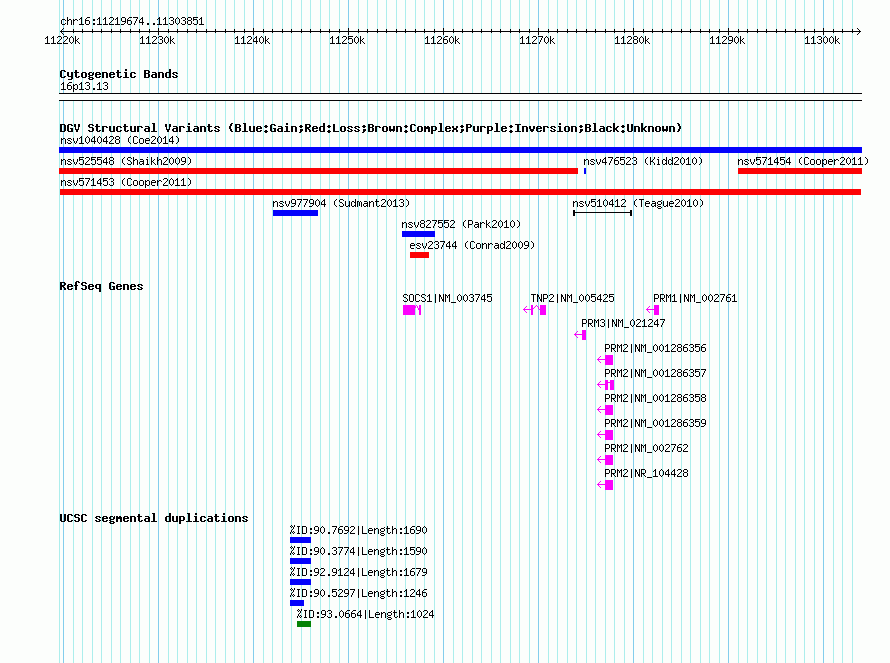Click the nsv510412 (Teague2010) black interval glyph
Screen dimensions: 890x663
[602, 213]
